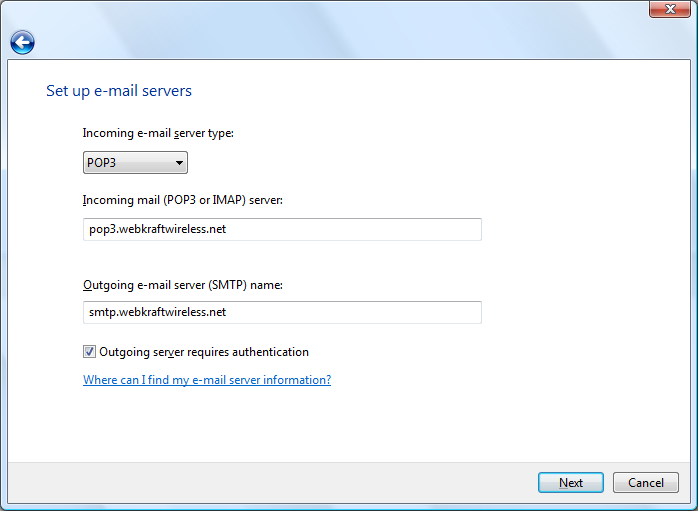Focus the outgoing SMTP server name field
The image size is (698, 511).
coord(282,312)
